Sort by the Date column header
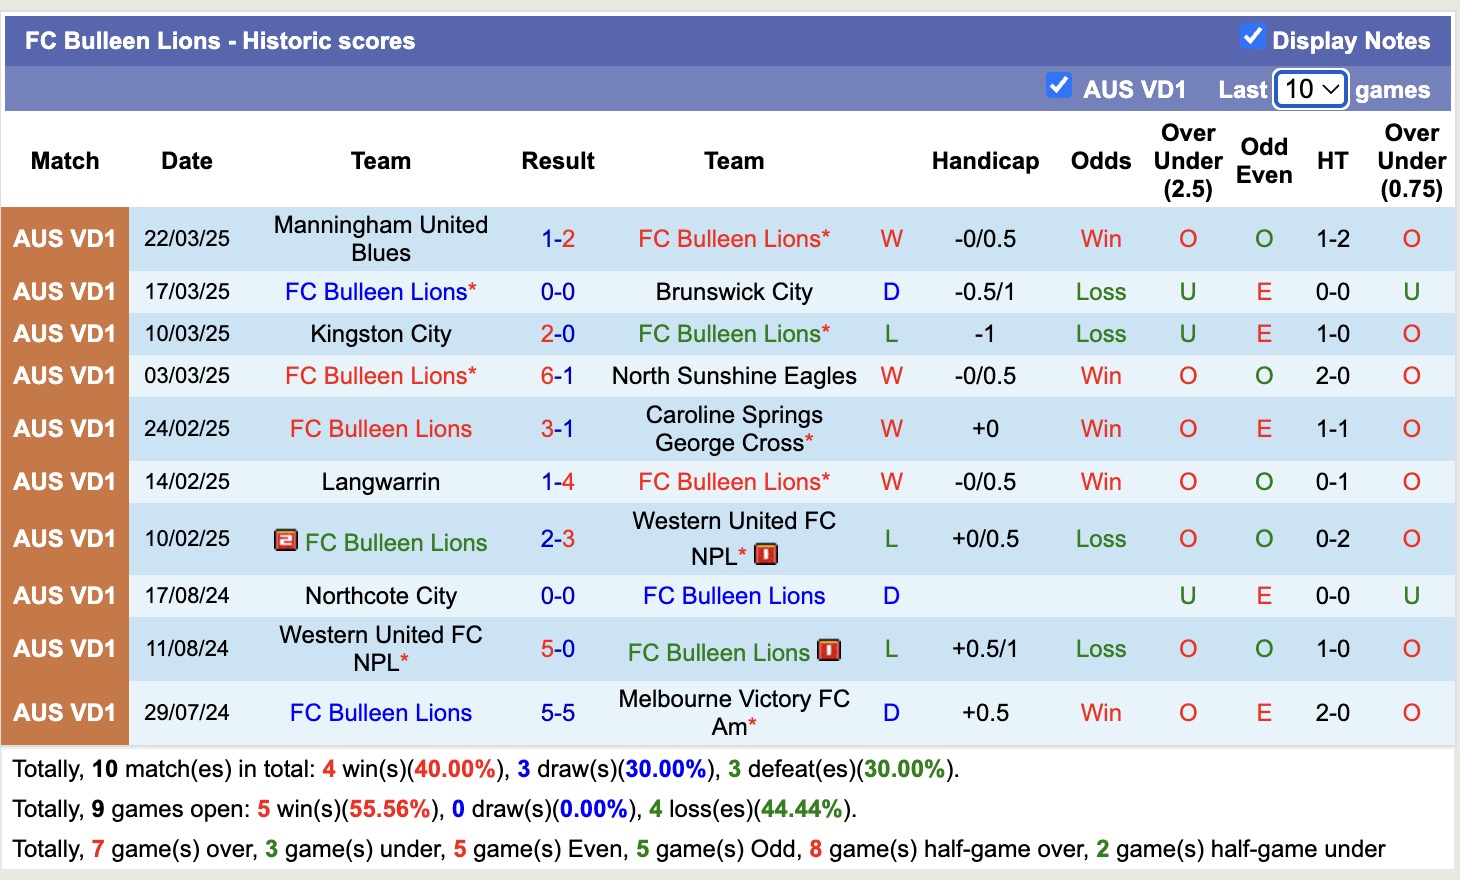Screen dimensions: 1460x880 click(x=186, y=160)
